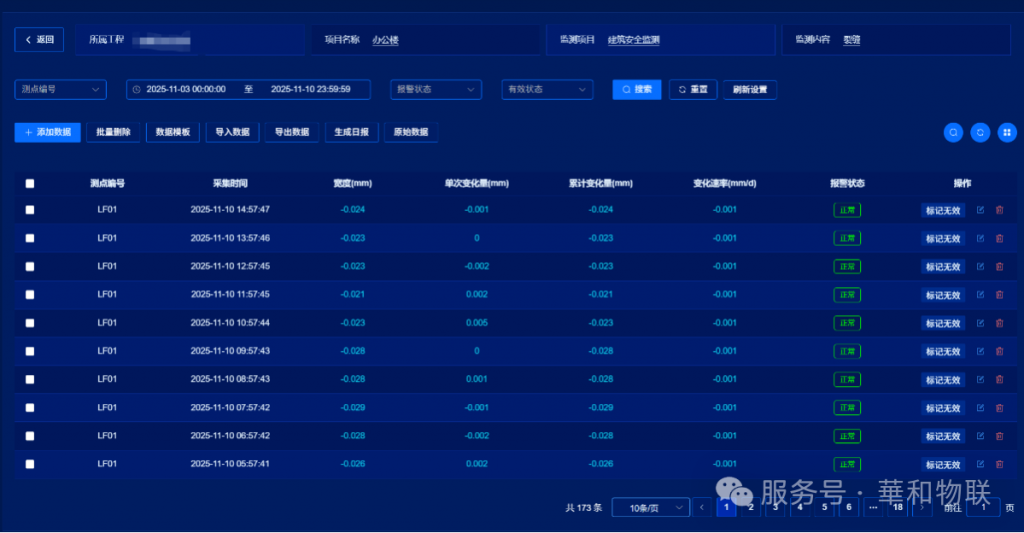The width and height of the screenshot is (1024, 533).
Task: Click the 生成日报 generate daily report button
Action: tap(351, 133)
